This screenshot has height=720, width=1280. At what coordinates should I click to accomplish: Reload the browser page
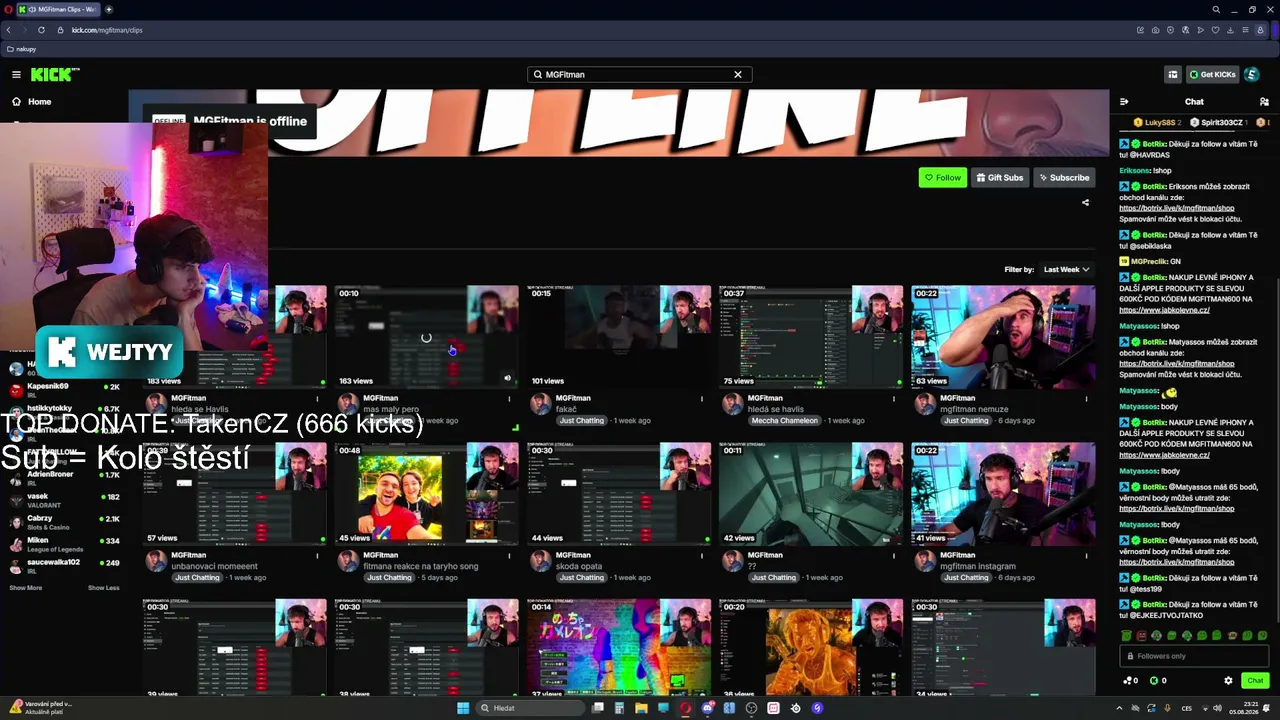41,30
